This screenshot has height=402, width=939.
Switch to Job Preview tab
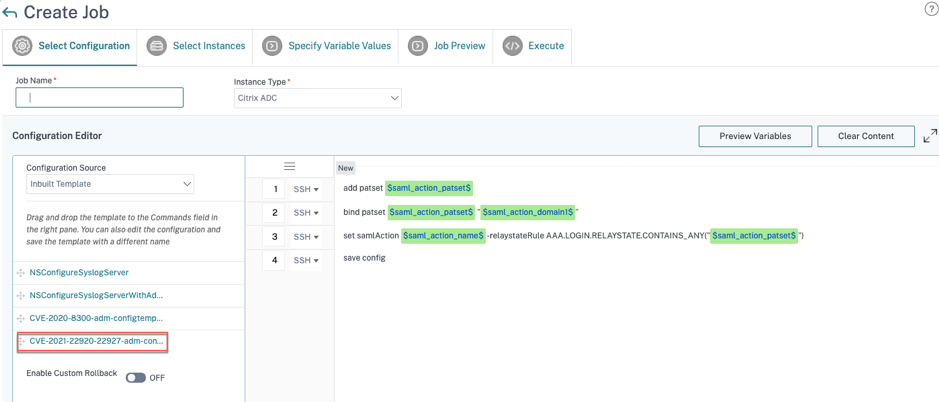coord(446,46)
